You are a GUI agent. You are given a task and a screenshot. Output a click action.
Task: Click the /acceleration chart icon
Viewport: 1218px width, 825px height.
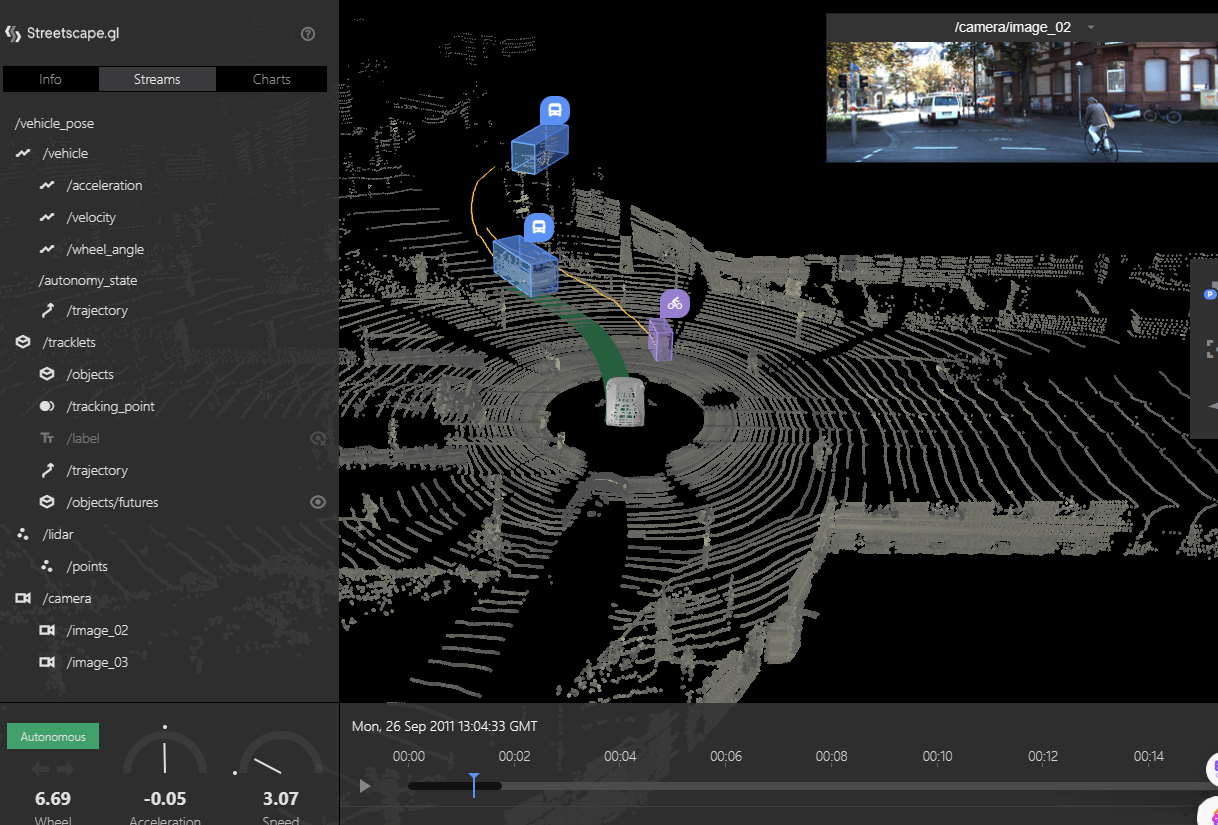click(47, 186)
